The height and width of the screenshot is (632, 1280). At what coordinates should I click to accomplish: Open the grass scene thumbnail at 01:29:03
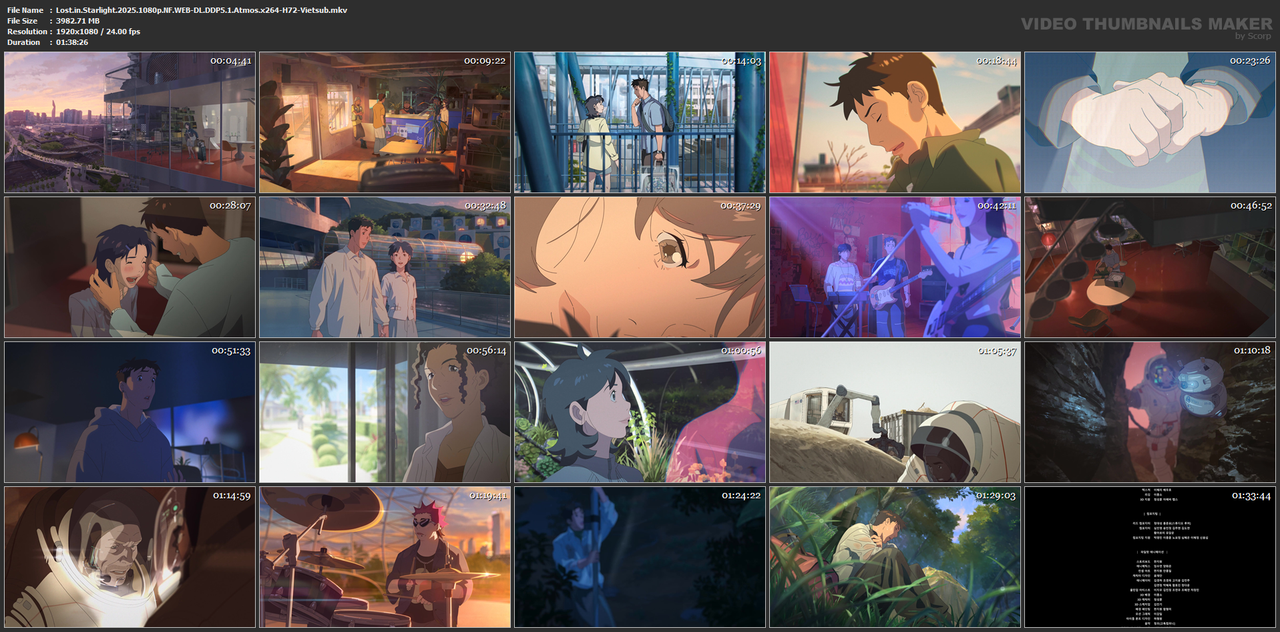(895, 557)
